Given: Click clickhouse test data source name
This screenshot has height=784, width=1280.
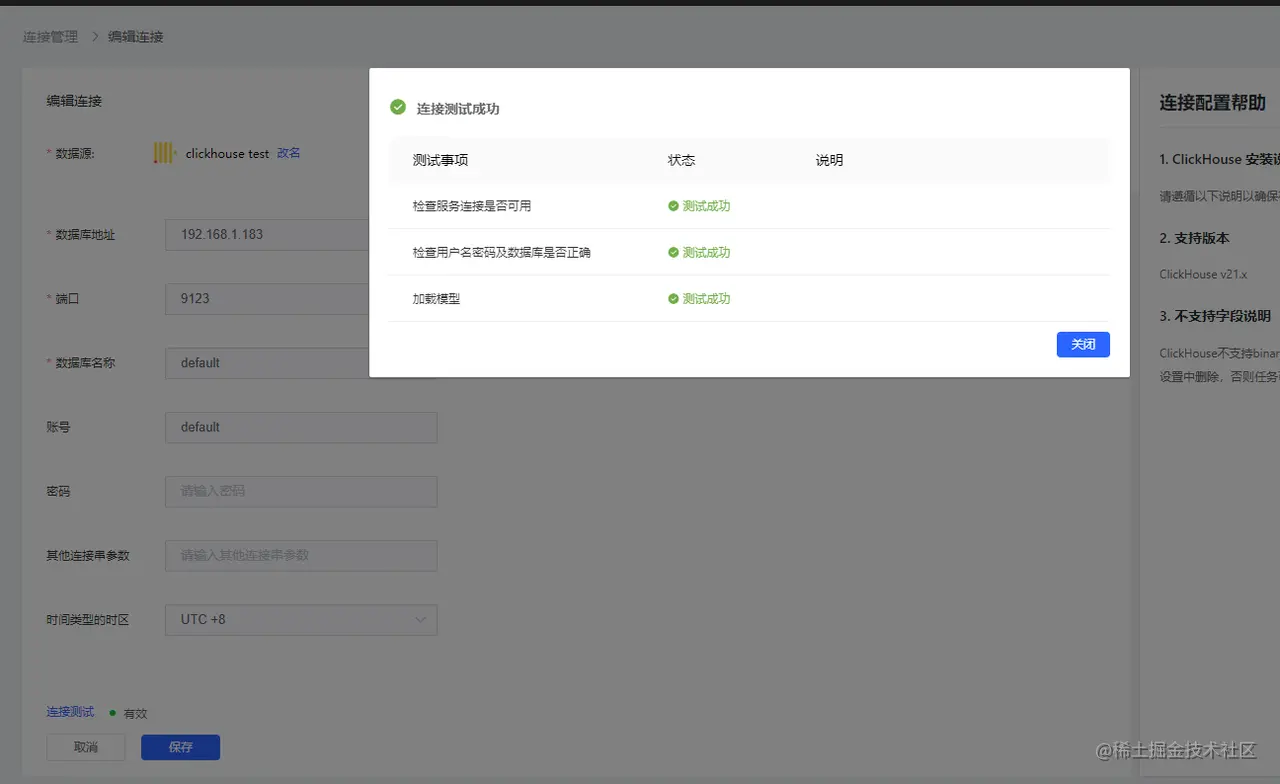Looking at the screenshot, I should click(x=228, y=153).
